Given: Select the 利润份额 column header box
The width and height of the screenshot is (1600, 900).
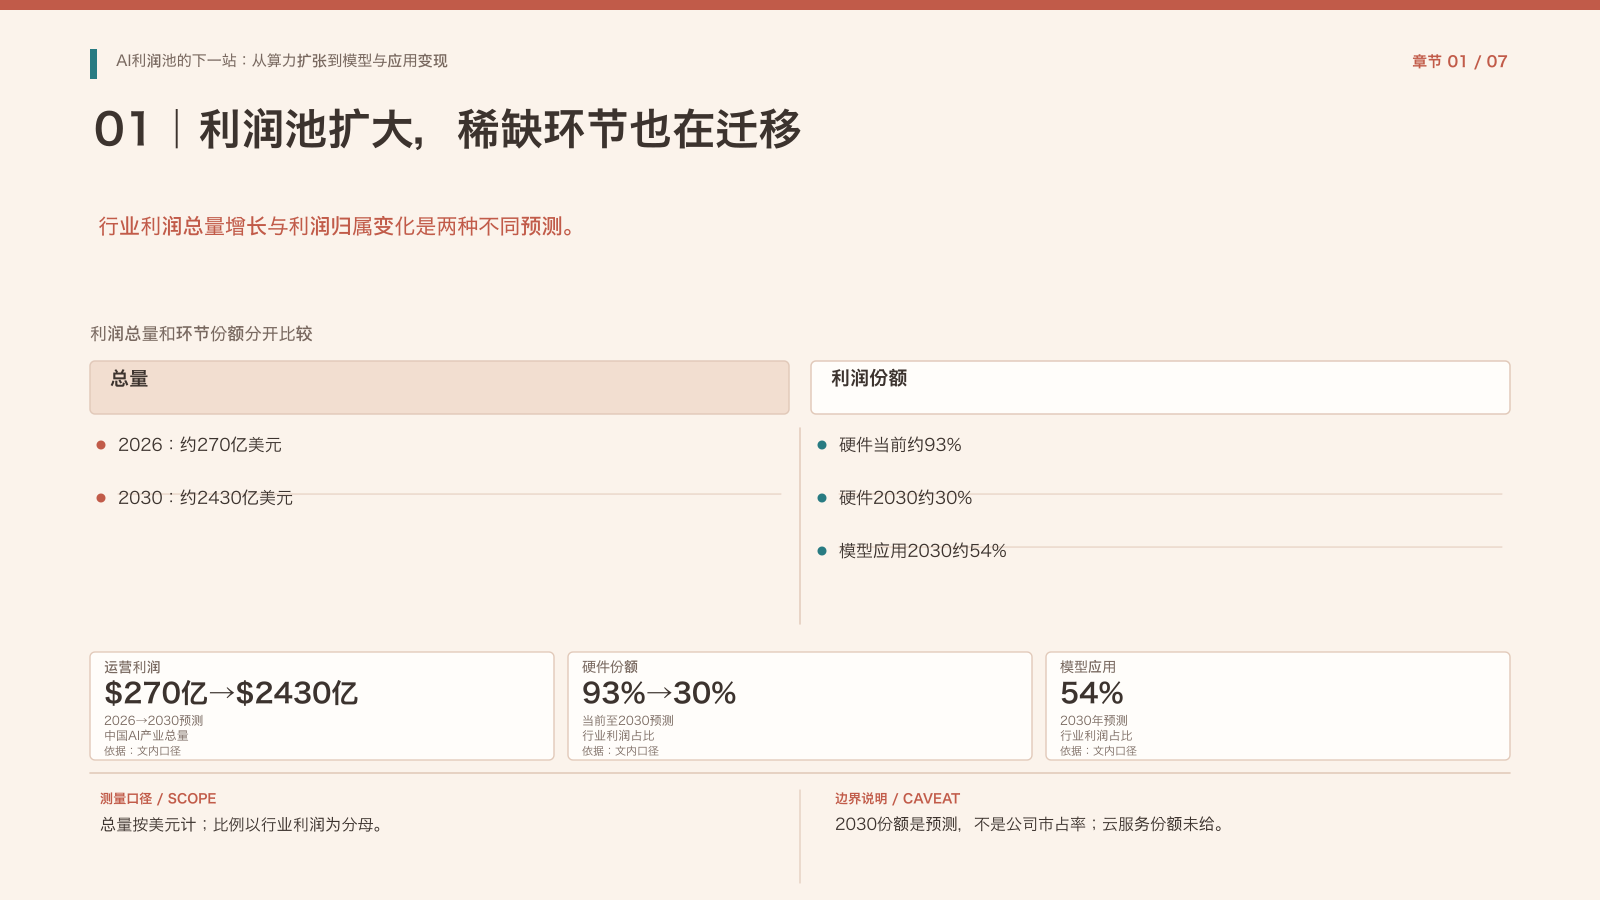Looking at the screenshot, I should (x=1160, y=387).
